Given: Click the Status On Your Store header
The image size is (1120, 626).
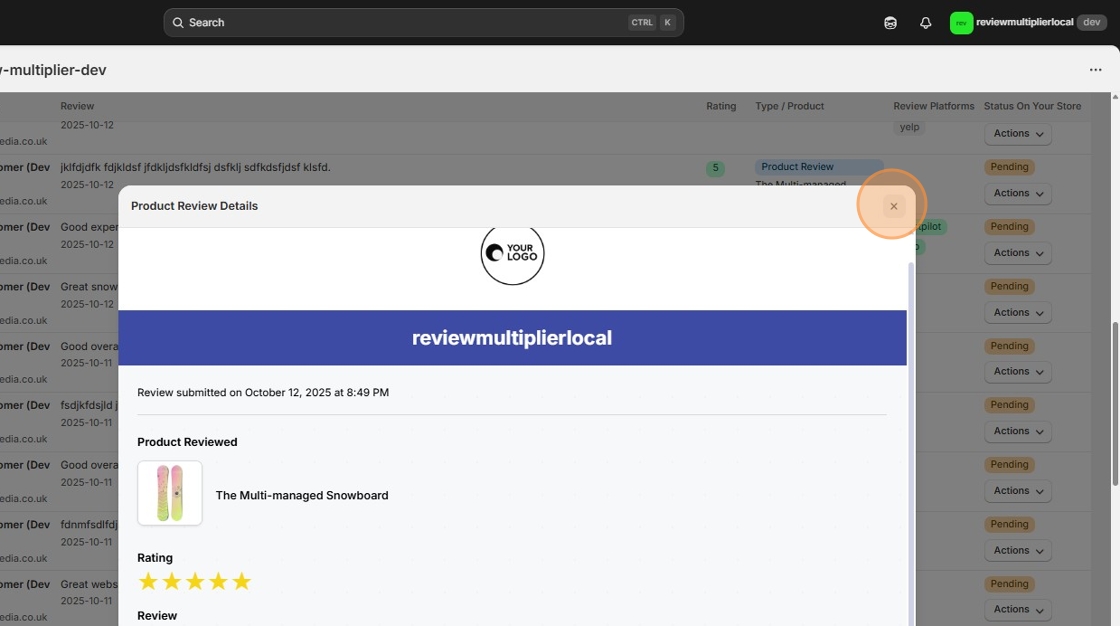Looking at the screenshot, I should tap(1032, 106).
